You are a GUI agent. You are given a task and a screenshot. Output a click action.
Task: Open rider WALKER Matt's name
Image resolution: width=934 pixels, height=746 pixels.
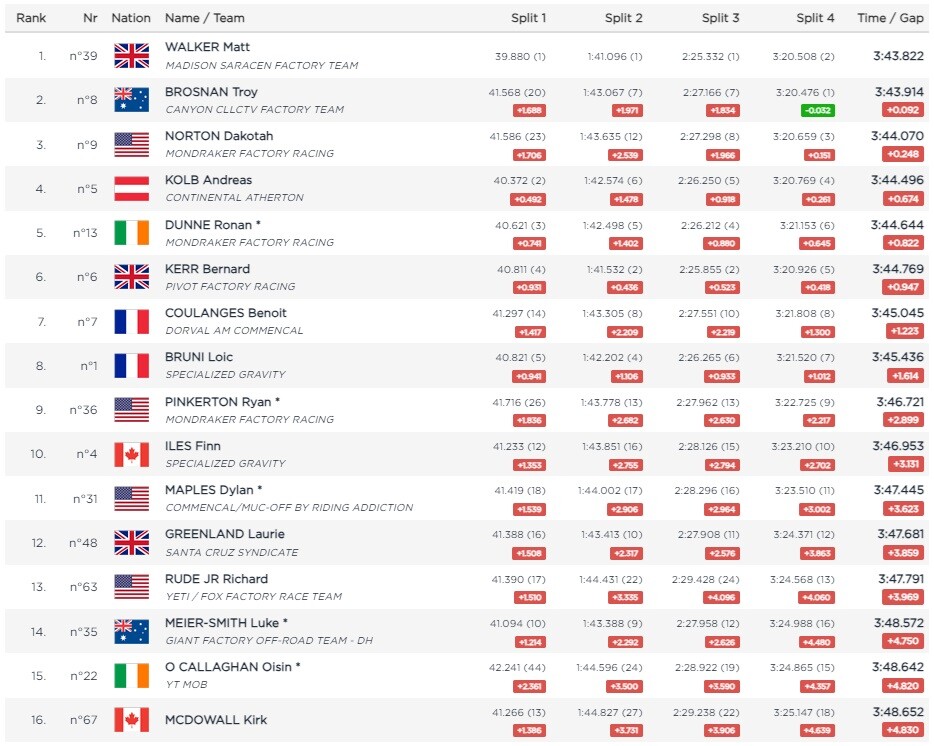point(207,47)
